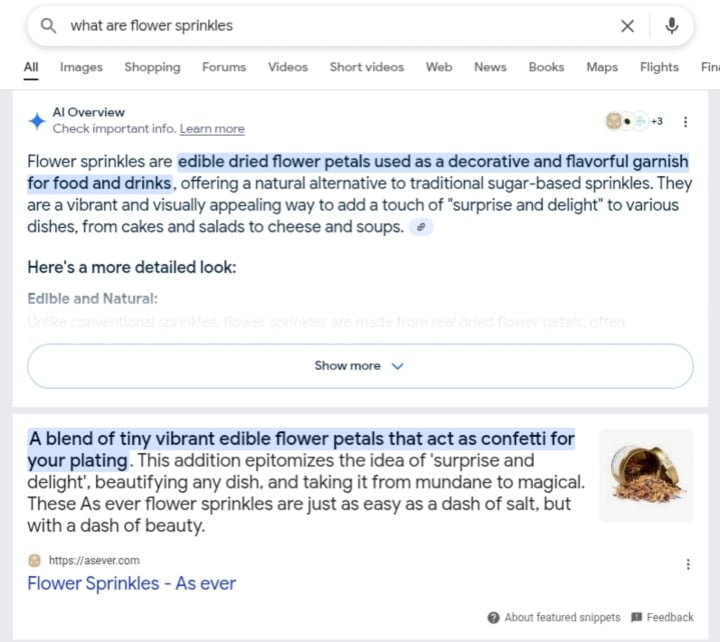
Task: Open About featured snippets
Action: coord(554,617)
